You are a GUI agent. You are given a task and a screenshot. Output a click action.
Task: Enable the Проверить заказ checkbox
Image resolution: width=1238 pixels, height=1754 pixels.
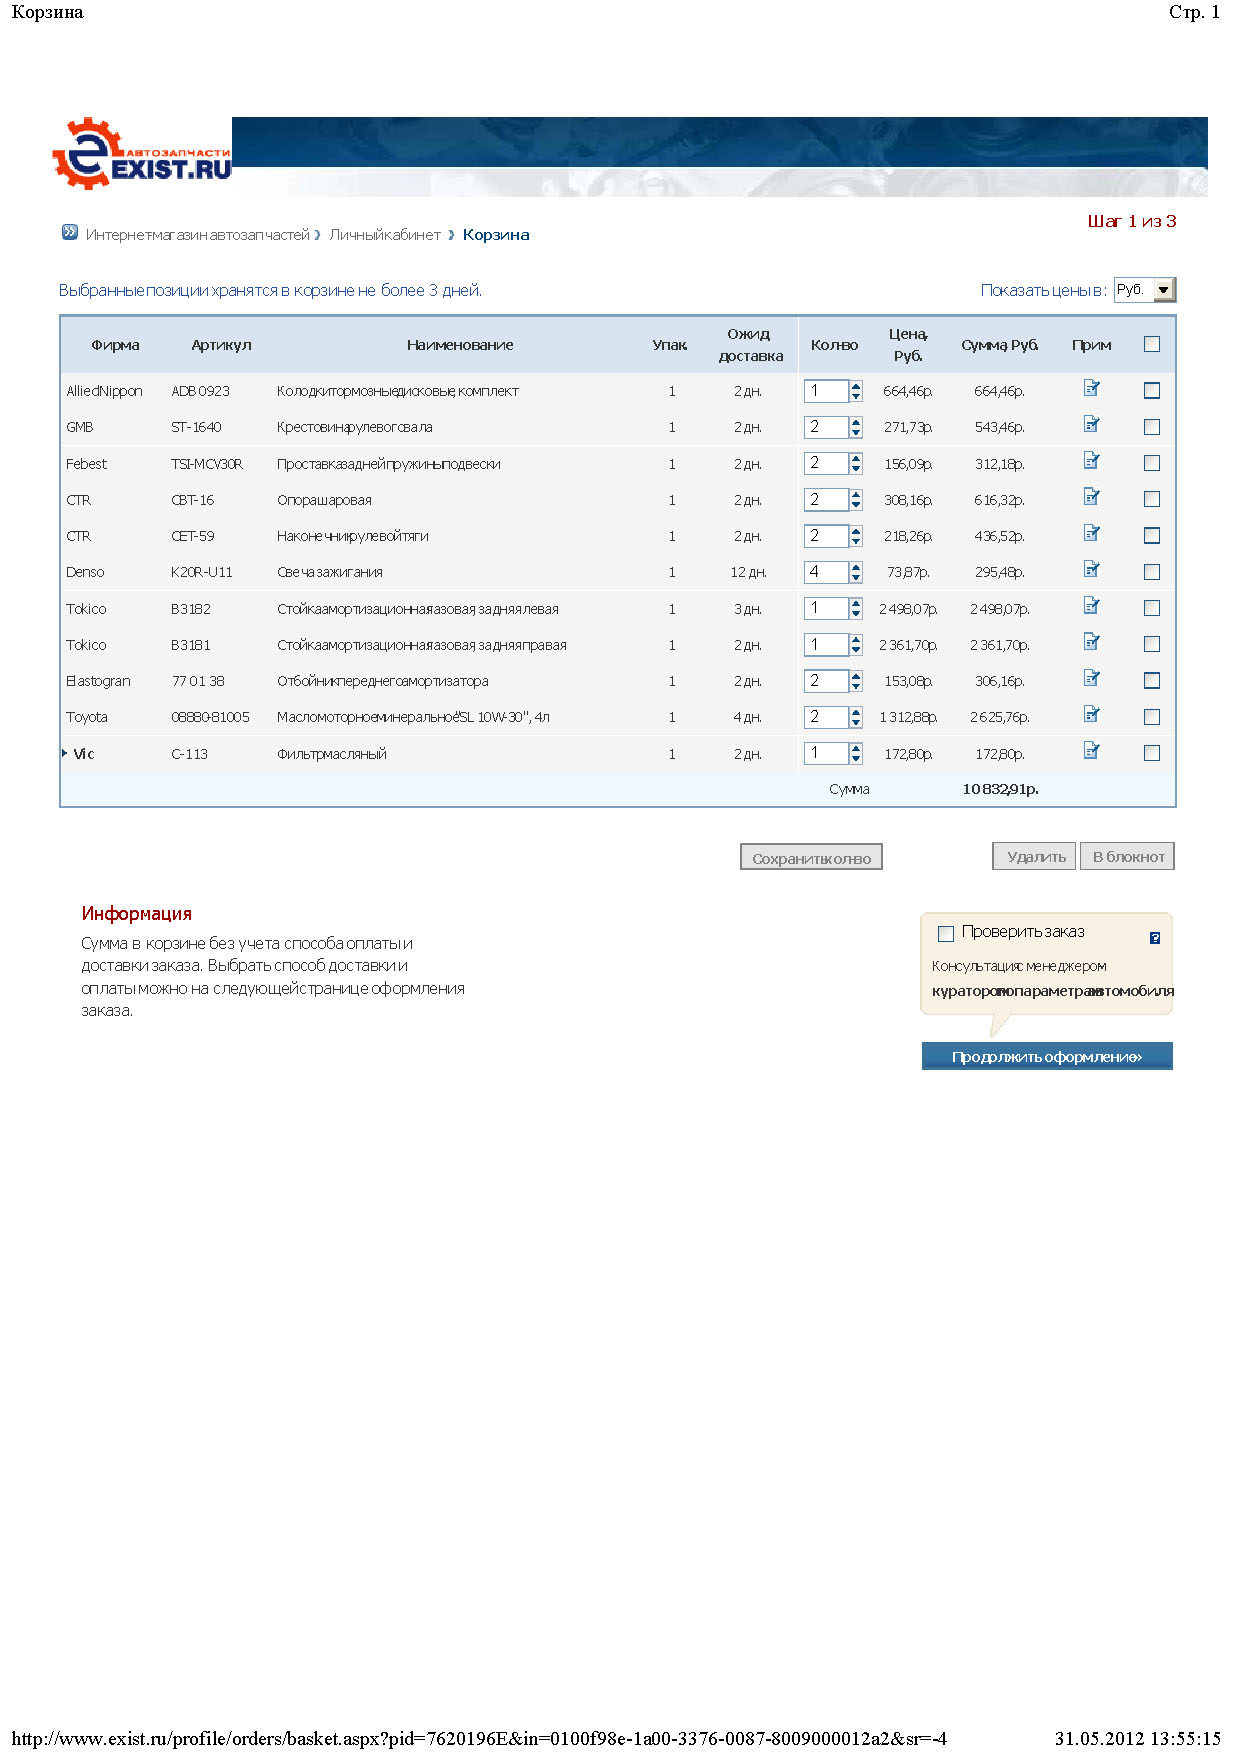pos(946,934)
